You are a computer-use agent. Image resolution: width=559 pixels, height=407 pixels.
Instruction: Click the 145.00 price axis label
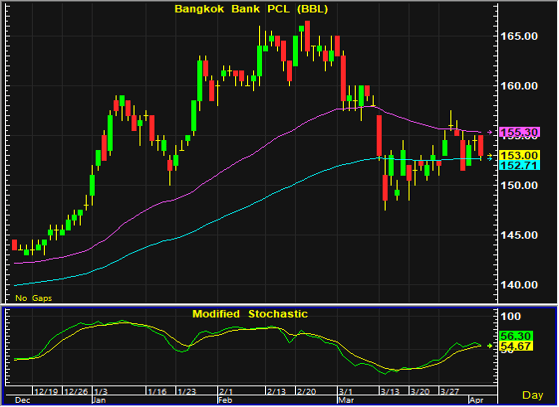click(519, 235)
